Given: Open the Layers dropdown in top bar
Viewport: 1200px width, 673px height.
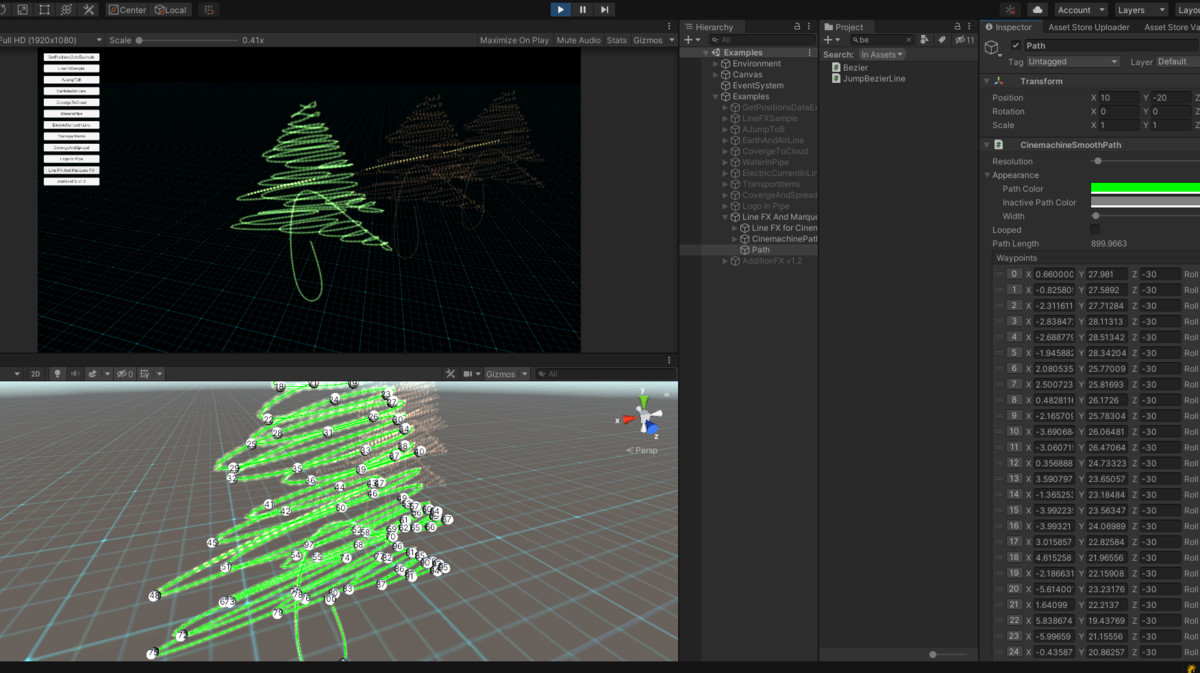Looking at the screenshot, I should tap(1140, 10).
